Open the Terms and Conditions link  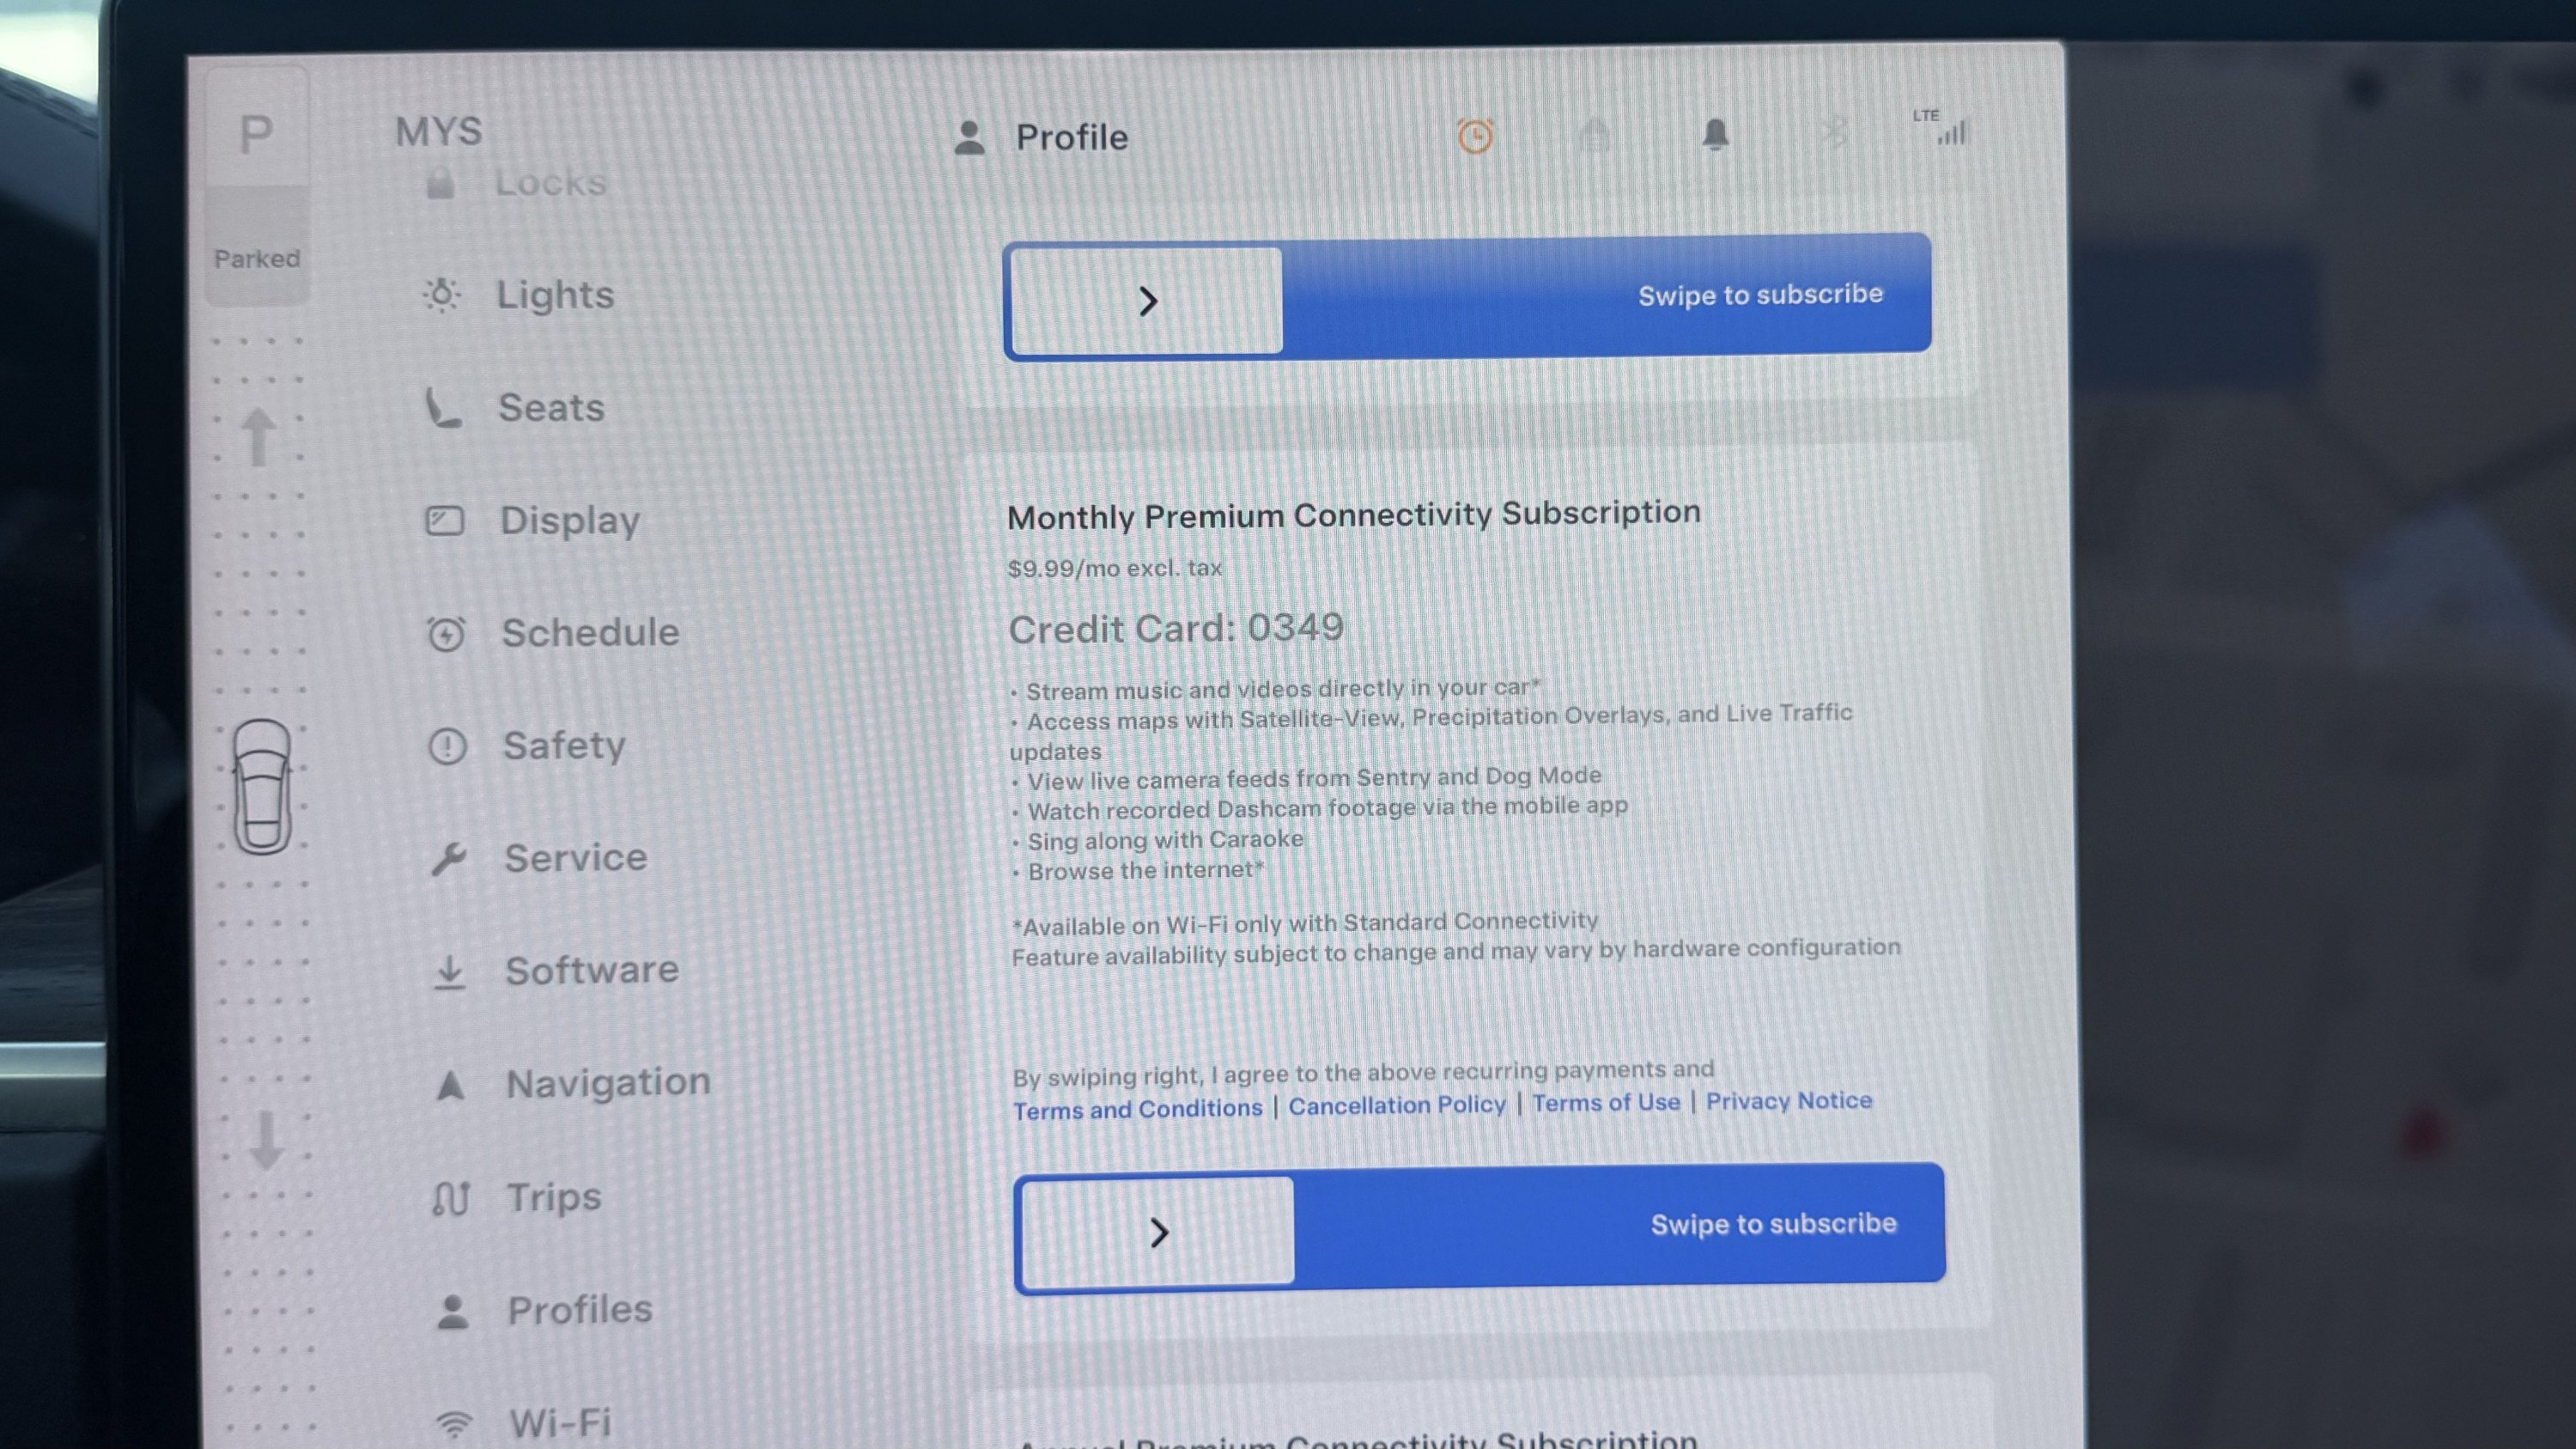tap(1138, 1109)
